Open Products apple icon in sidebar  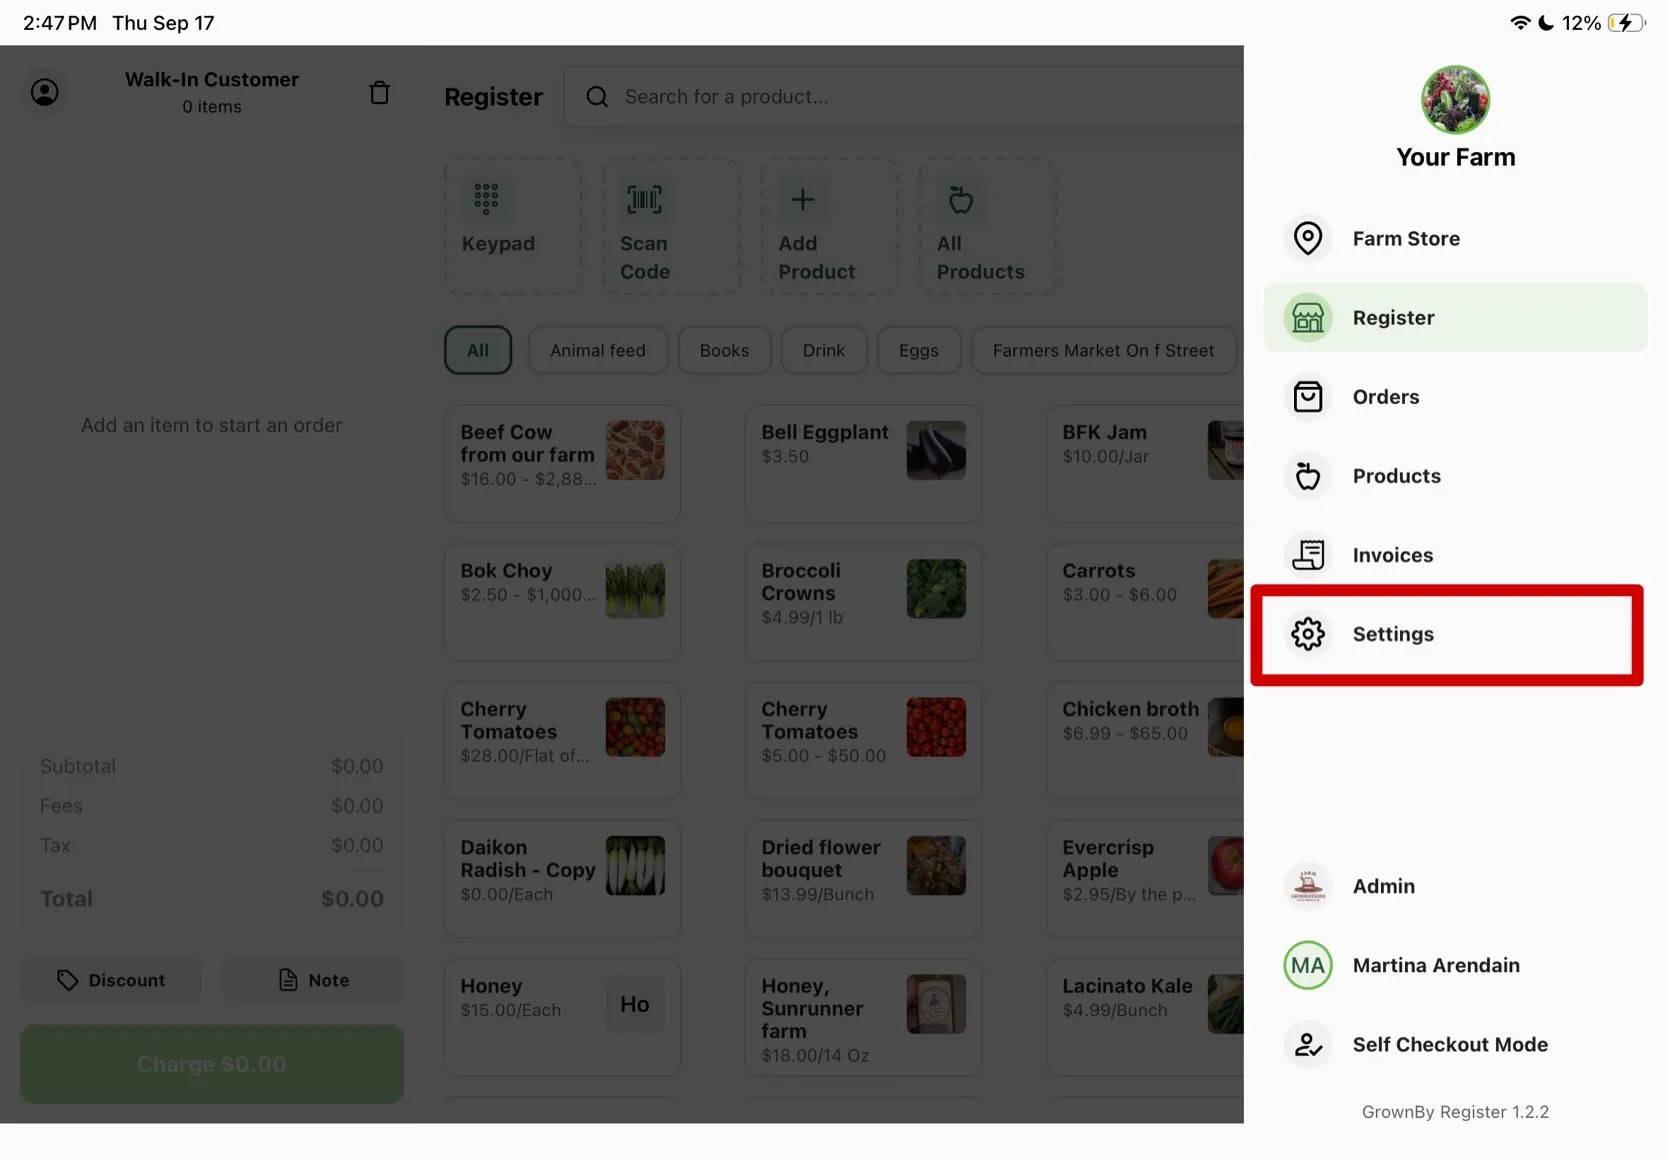click(x=1308, y=476)
